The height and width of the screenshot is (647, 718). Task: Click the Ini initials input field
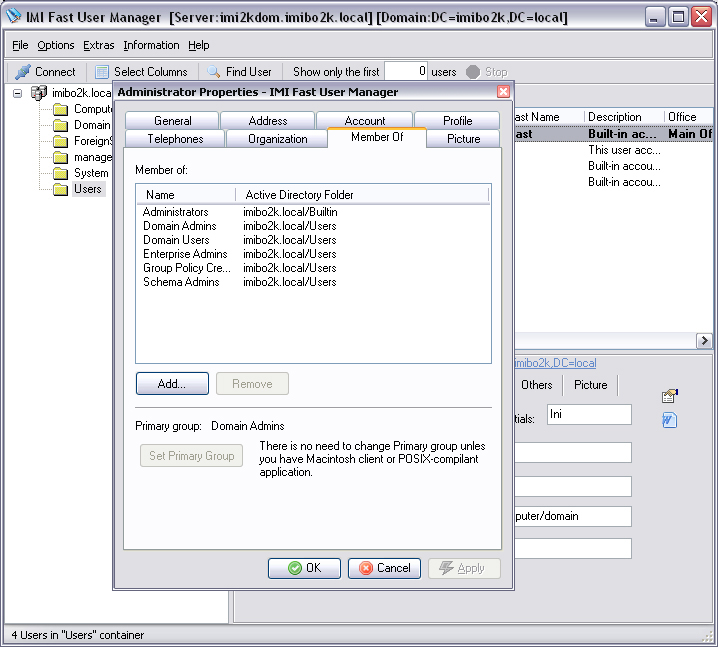point(589,414)
